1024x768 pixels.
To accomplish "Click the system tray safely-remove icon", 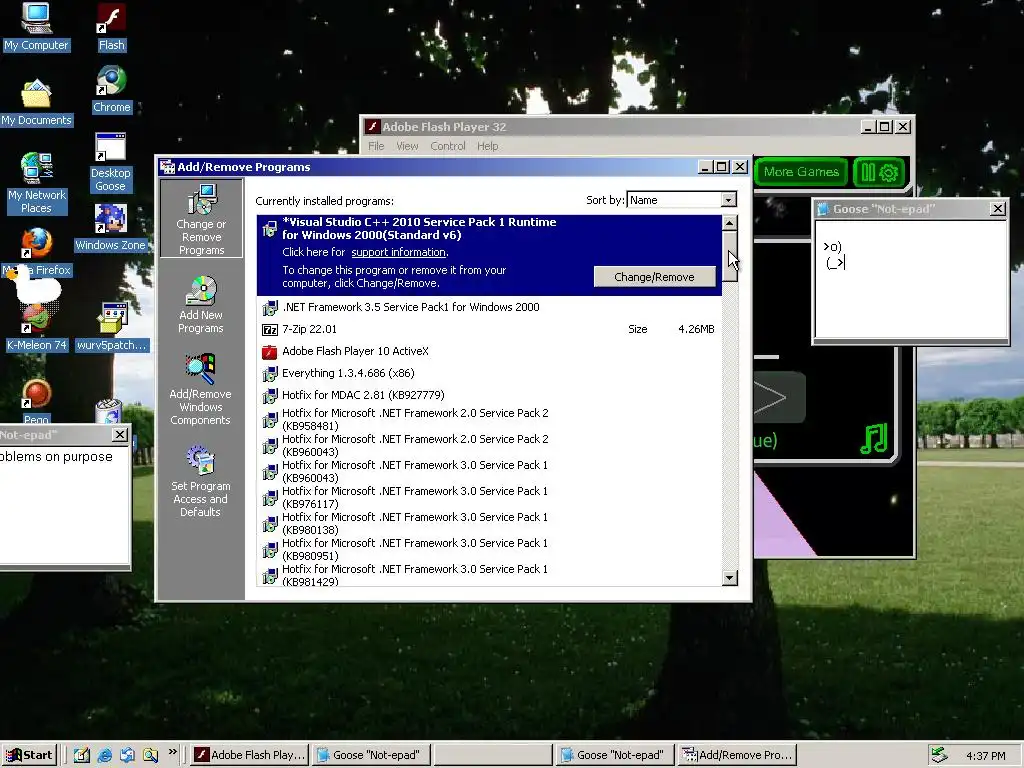I will pos(938,755).
